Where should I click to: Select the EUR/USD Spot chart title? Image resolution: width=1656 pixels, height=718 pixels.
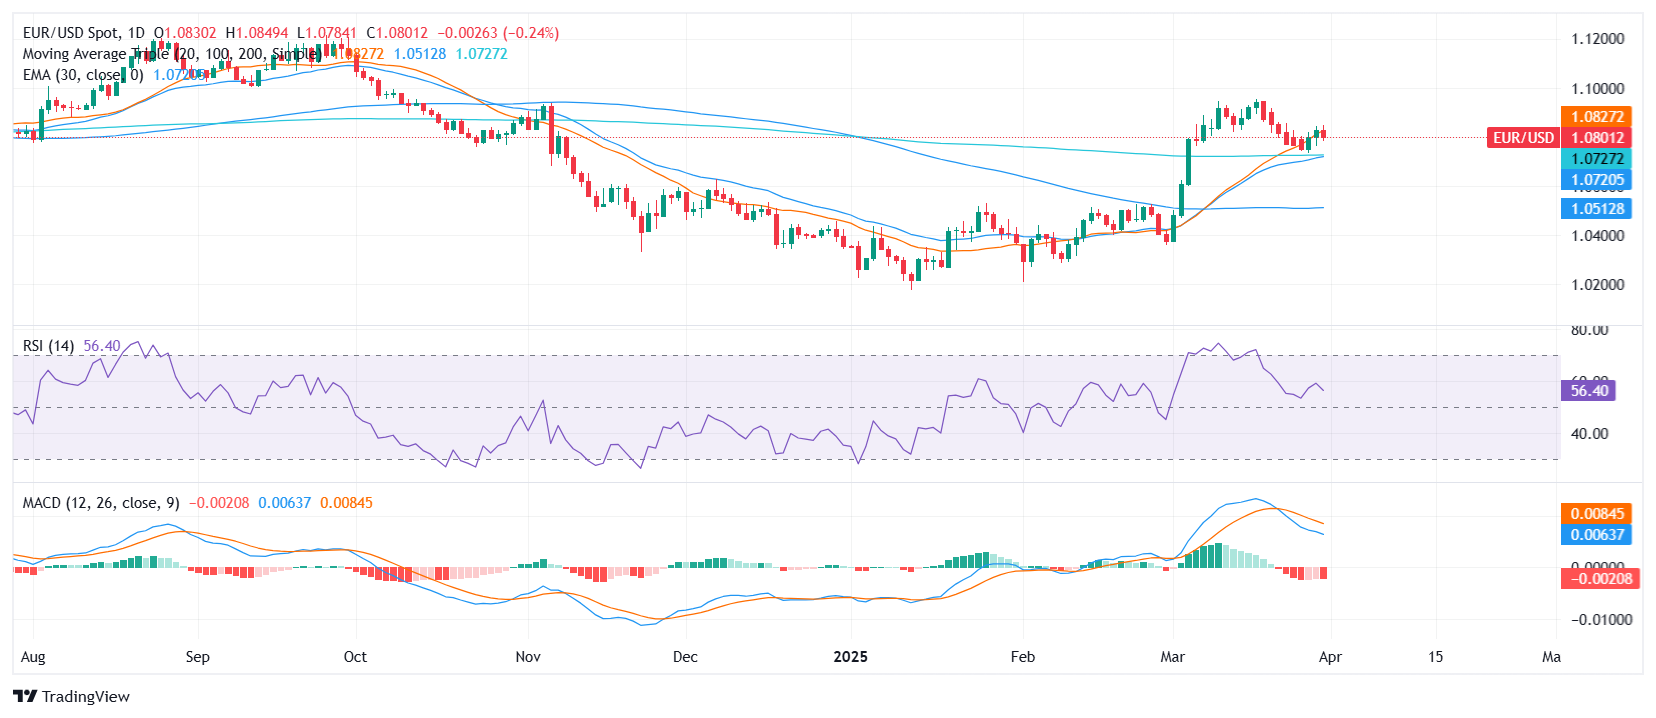pyautogui.click(x=83, y=33)
